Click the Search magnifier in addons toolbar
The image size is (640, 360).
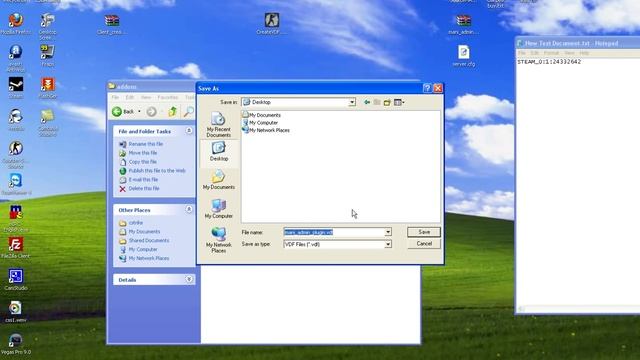pyautogui.click(x=189, y=111)
